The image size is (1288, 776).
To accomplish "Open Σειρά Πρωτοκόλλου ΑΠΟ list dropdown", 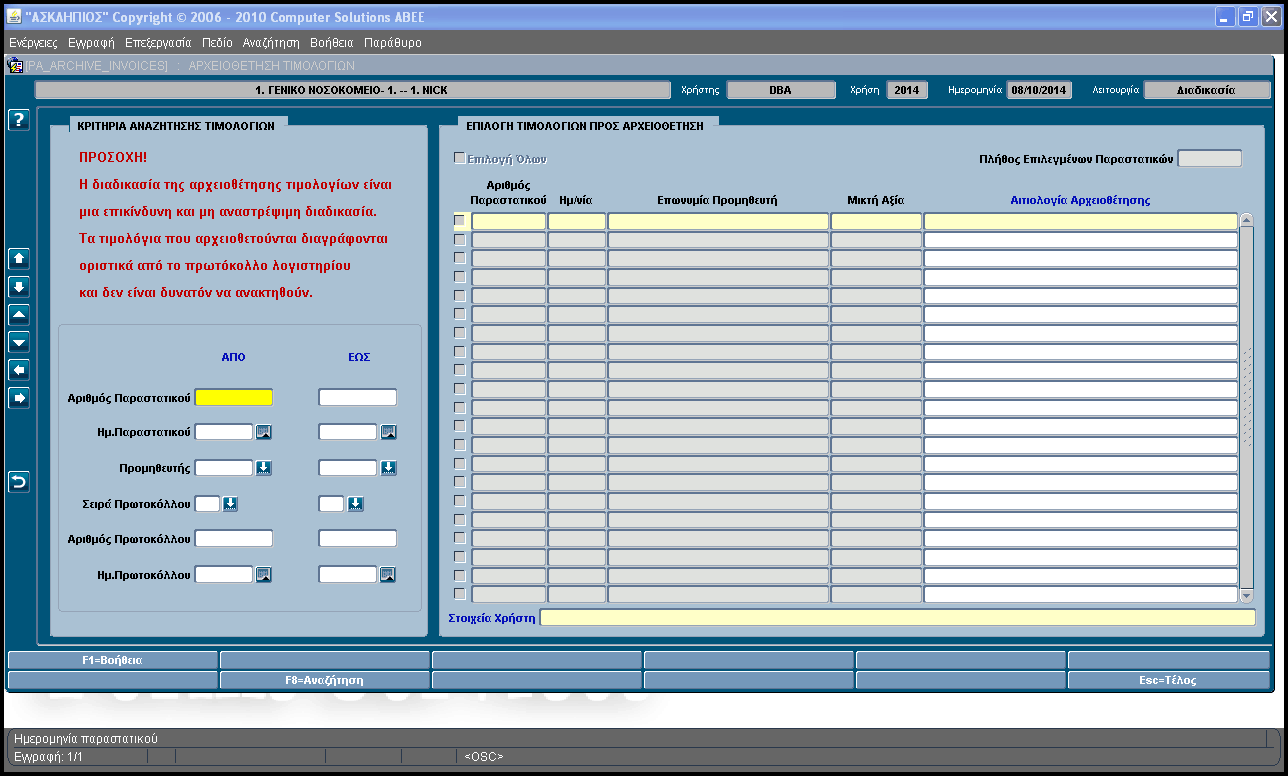I will [230, 504].
